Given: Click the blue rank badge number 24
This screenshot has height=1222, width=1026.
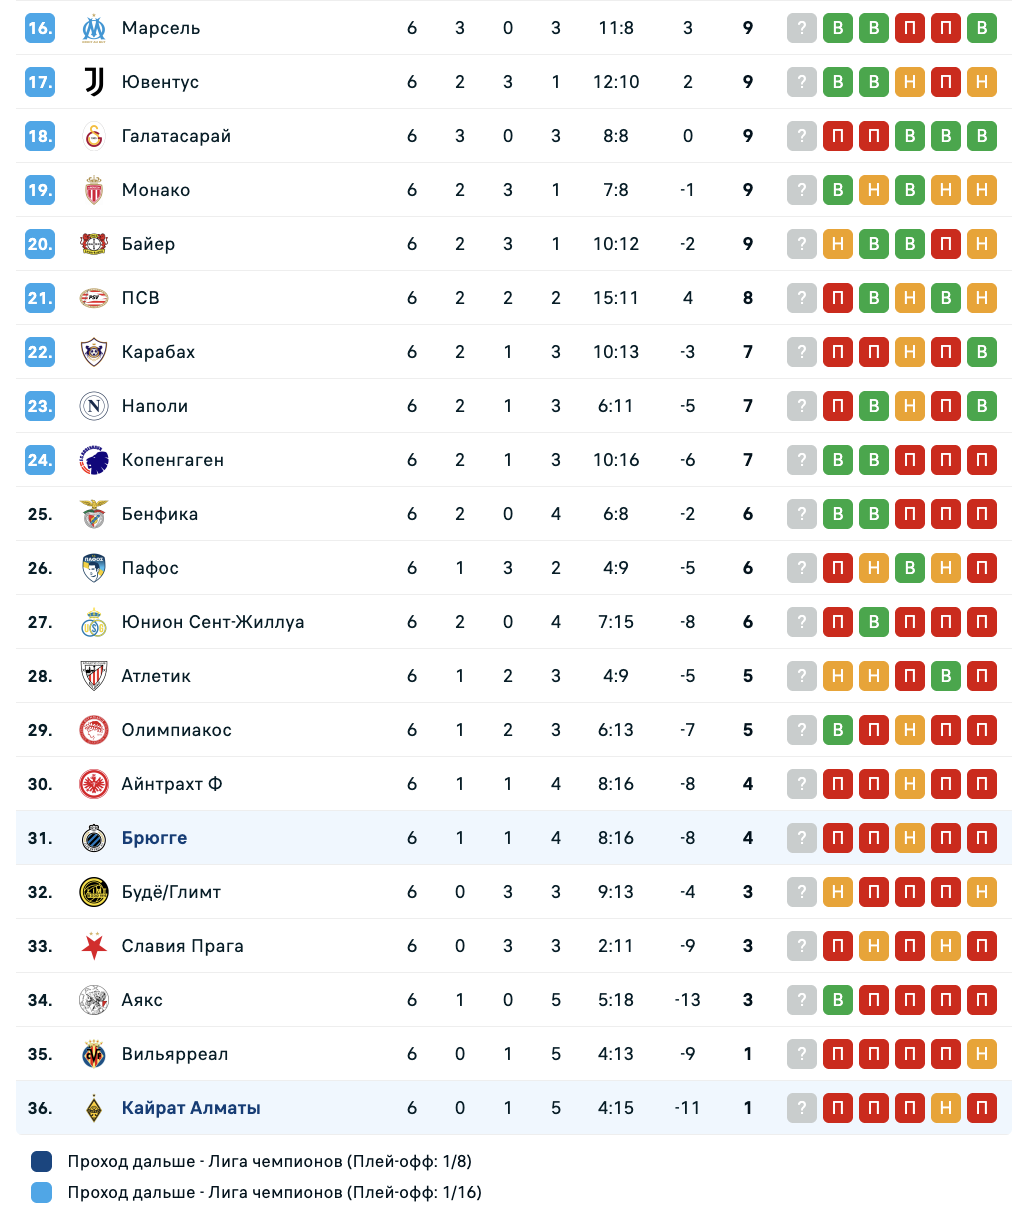Looking at the screenshot, I should (40, 460).
